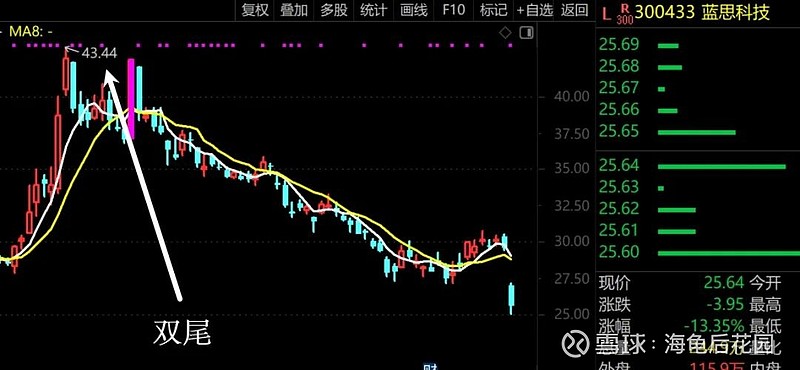Click the last gap-down candlestick near 25
This screenshot has height=370, width=800.
pos(511,299)
